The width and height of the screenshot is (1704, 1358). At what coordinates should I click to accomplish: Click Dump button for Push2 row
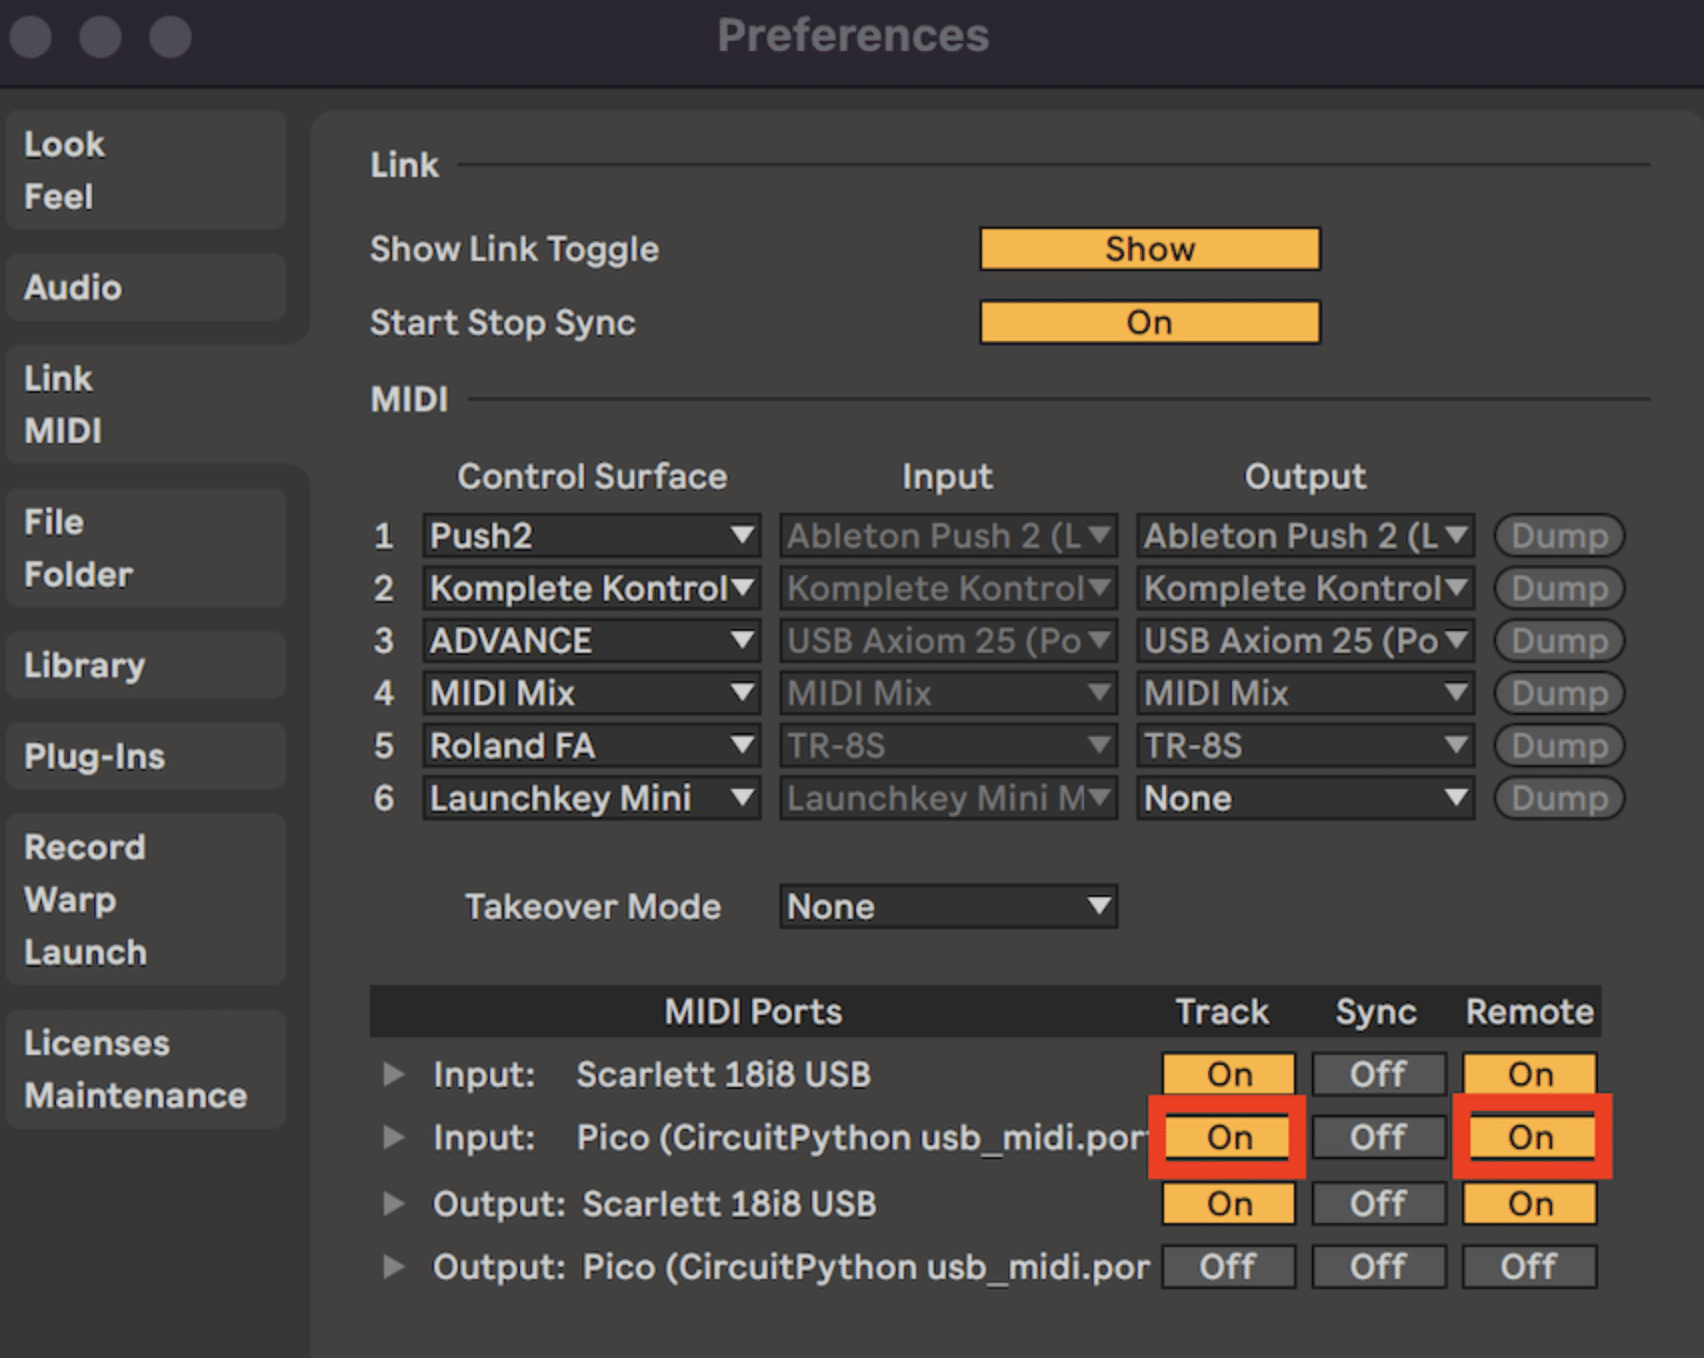(1559, 536)
